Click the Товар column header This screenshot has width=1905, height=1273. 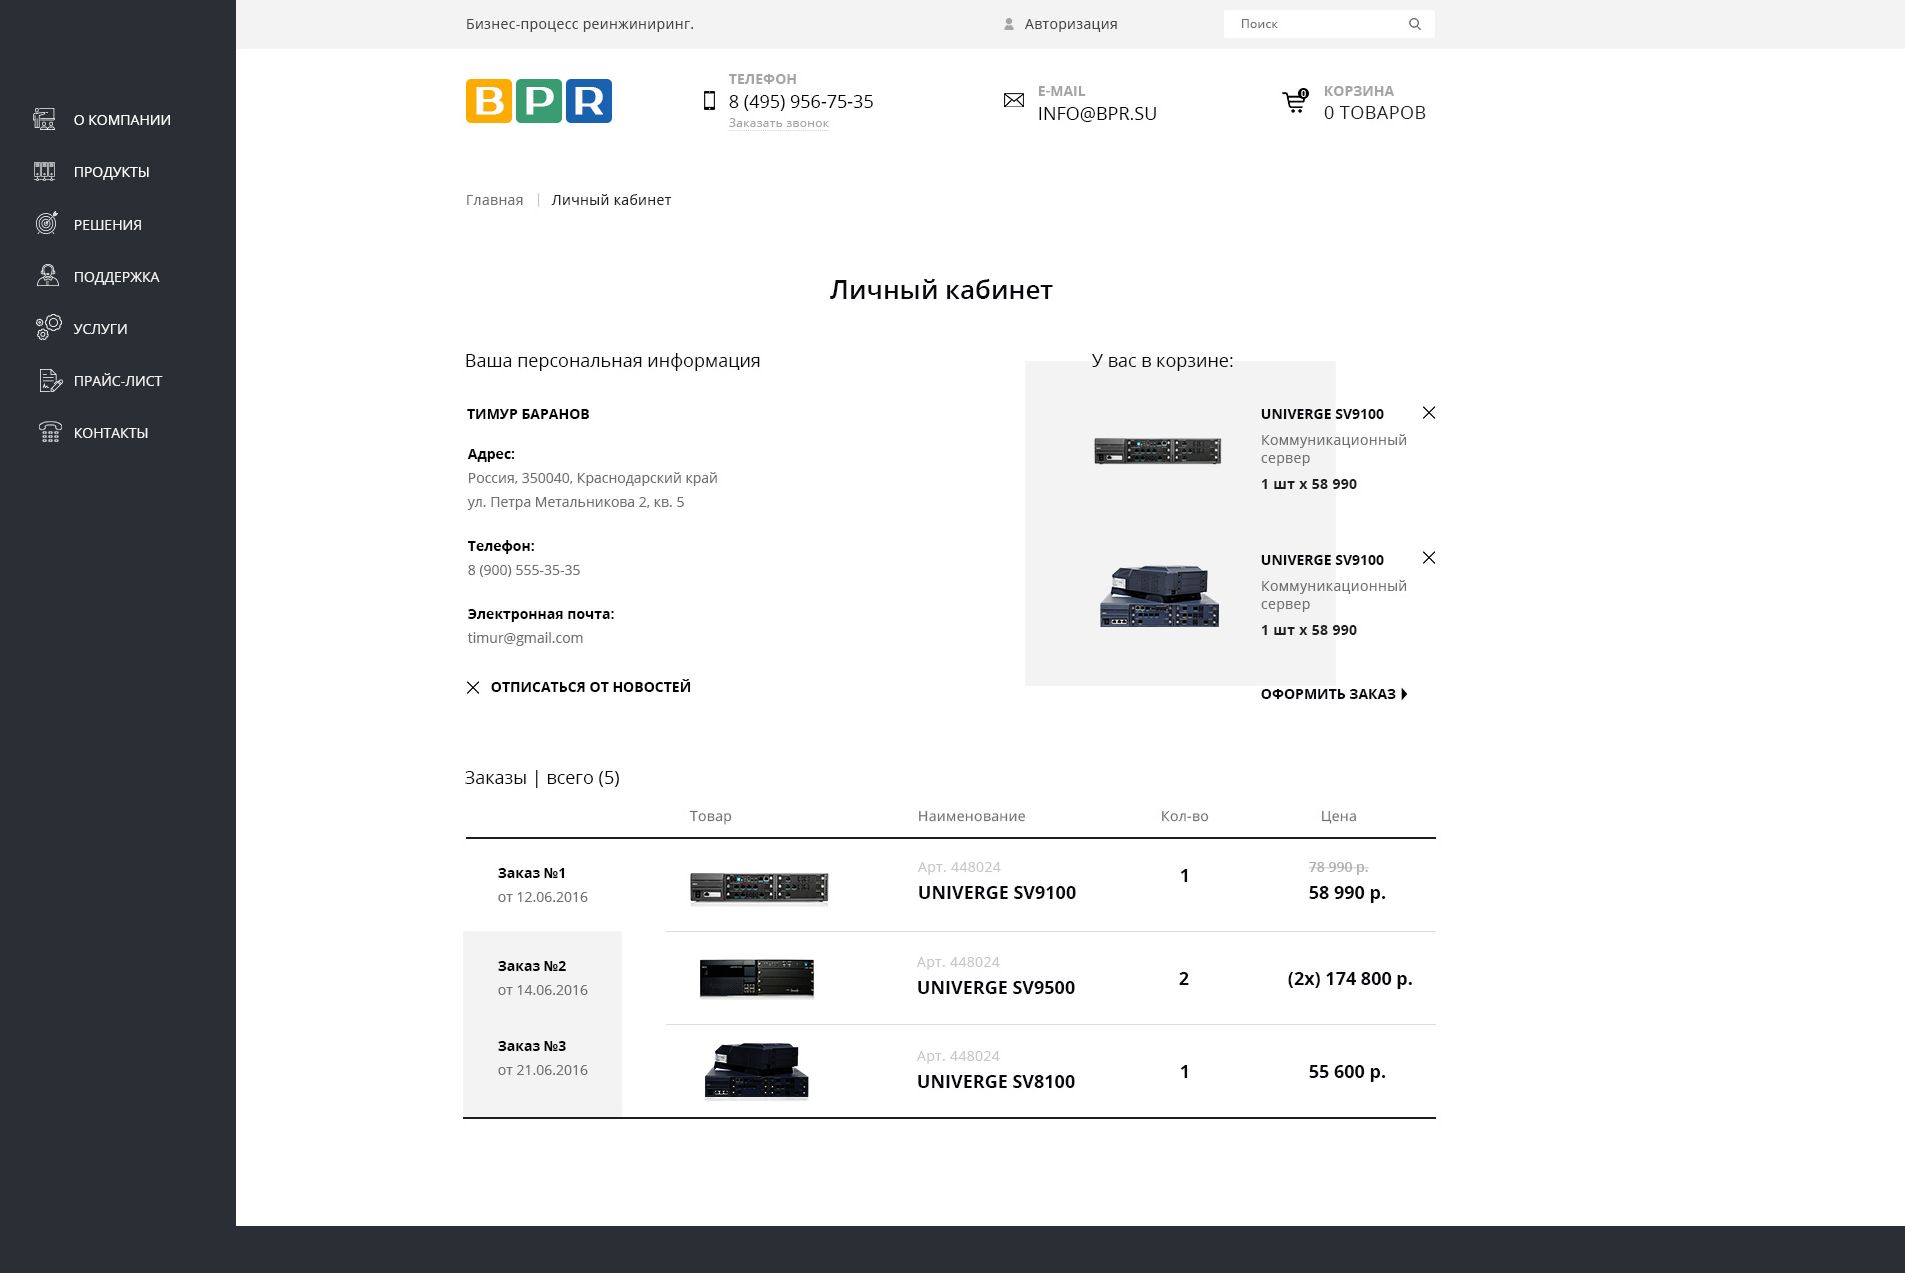tap(711, 816)
